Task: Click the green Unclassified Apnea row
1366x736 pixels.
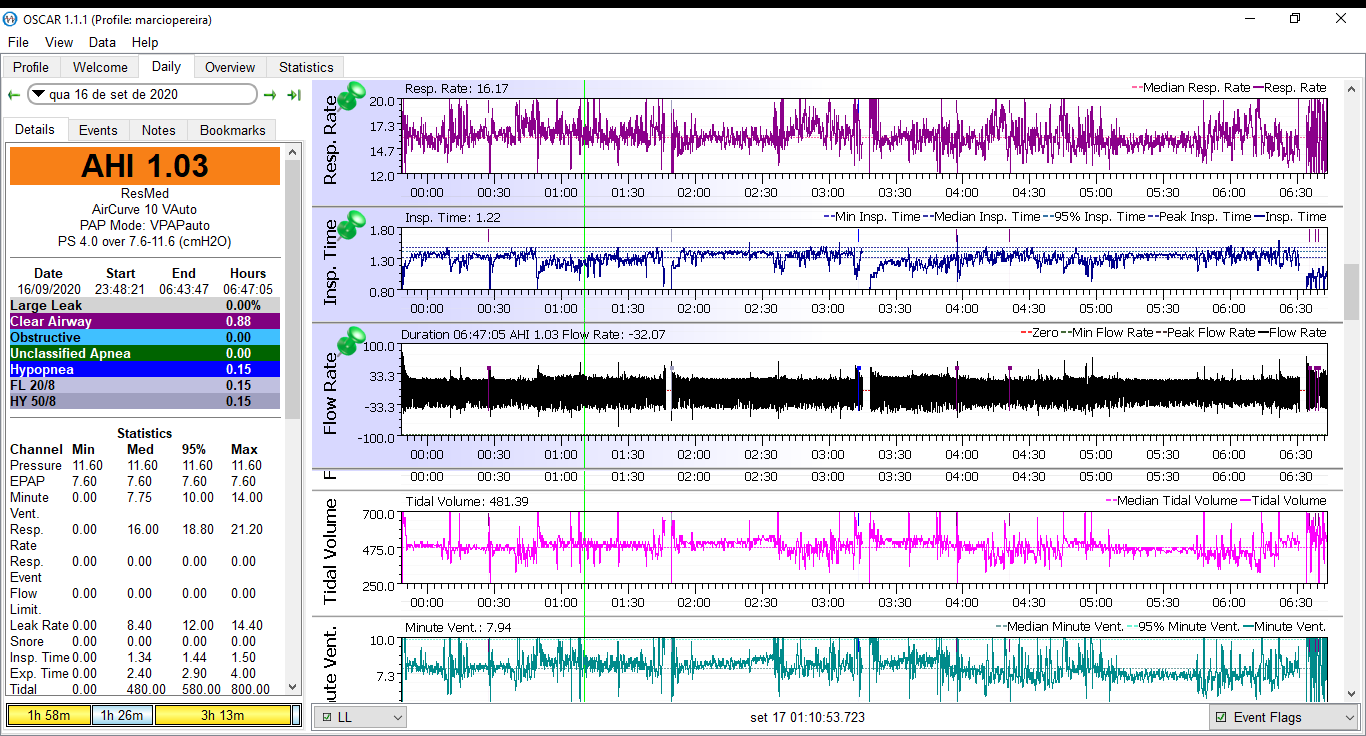Action: 145,353
